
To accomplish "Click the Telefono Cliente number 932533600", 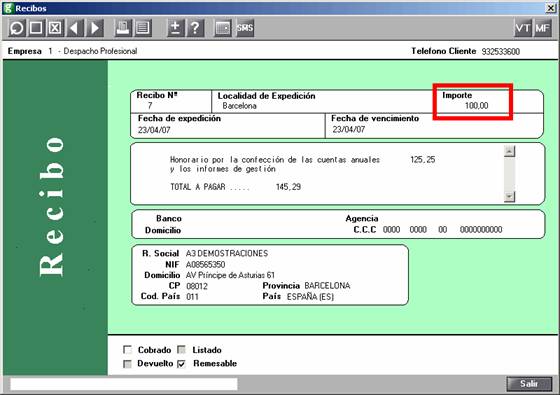I will point(500,51).
